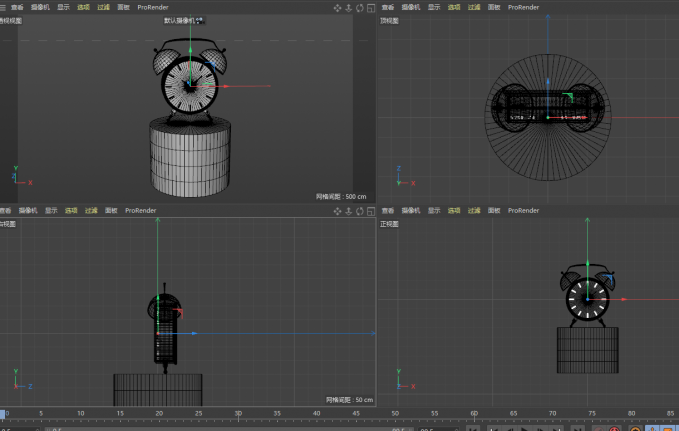Click the 默认摄像机 camera label
Viewport: 679px width, 431px height.
tap(179, 20)
